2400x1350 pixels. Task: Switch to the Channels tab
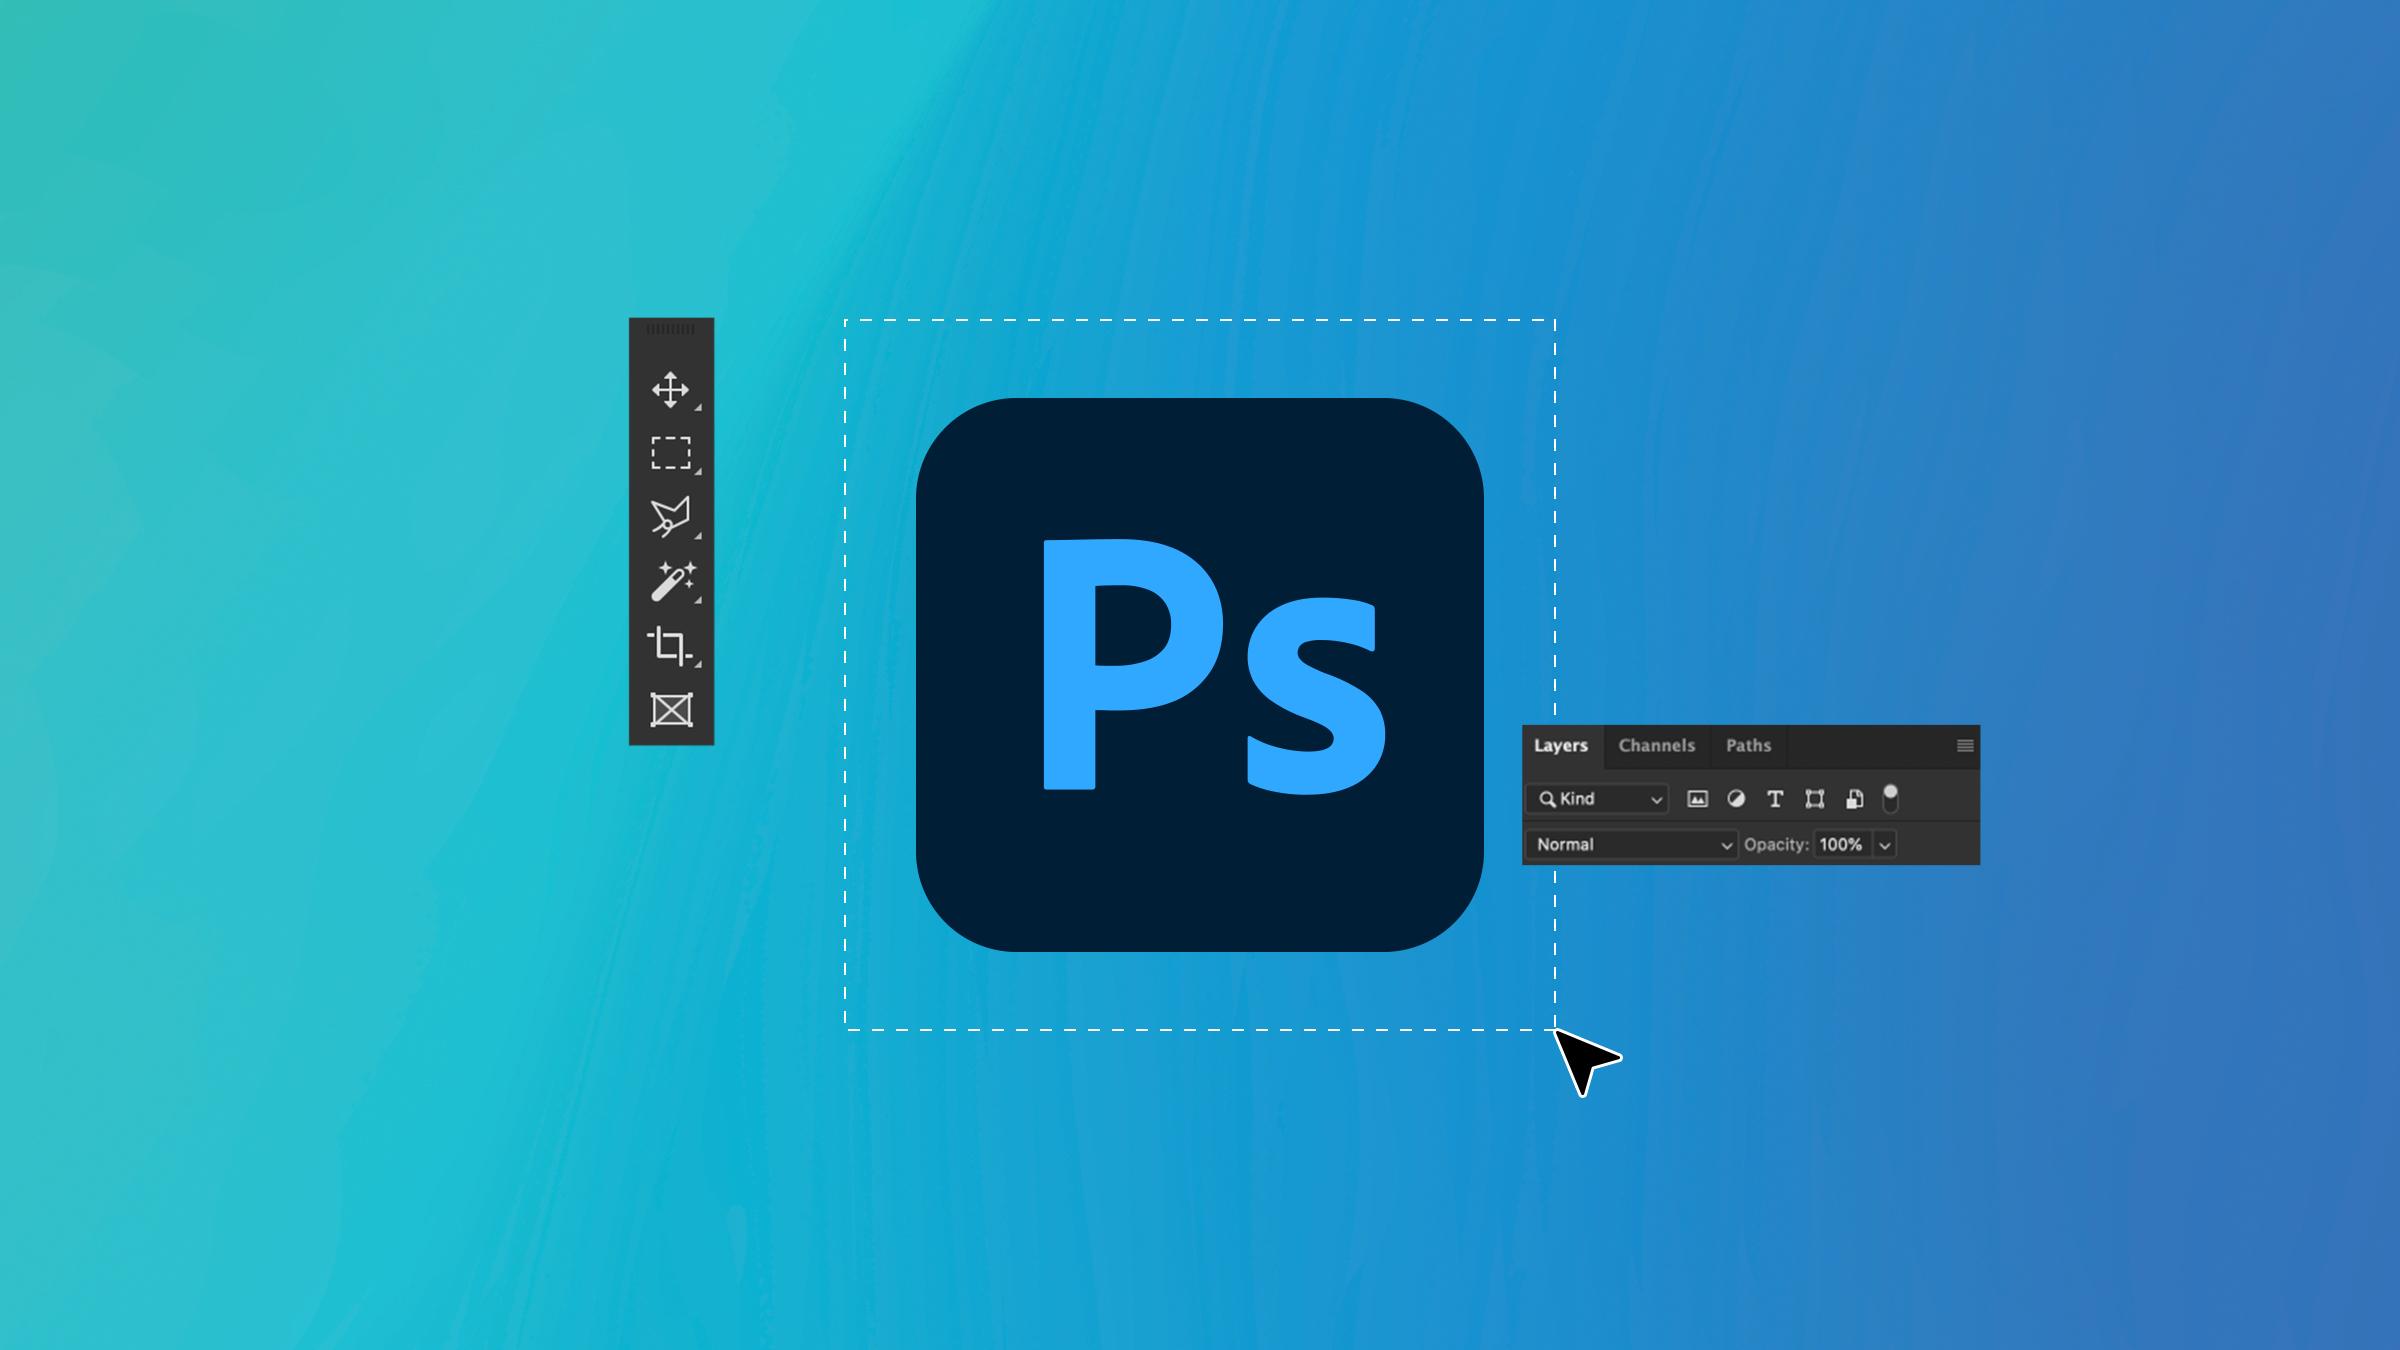pyautogui.click(x=1657, y=745)
